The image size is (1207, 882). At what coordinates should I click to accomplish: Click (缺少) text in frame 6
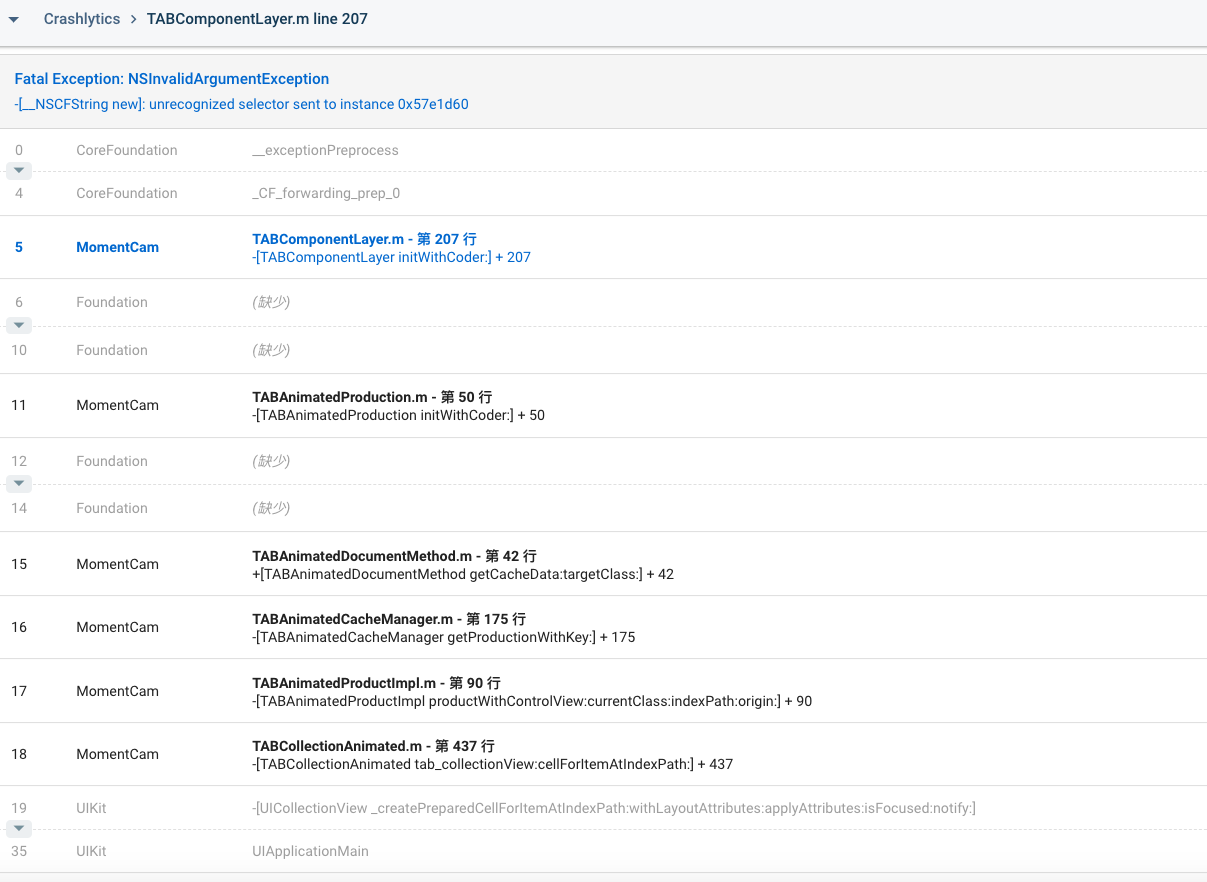(271, 302)
